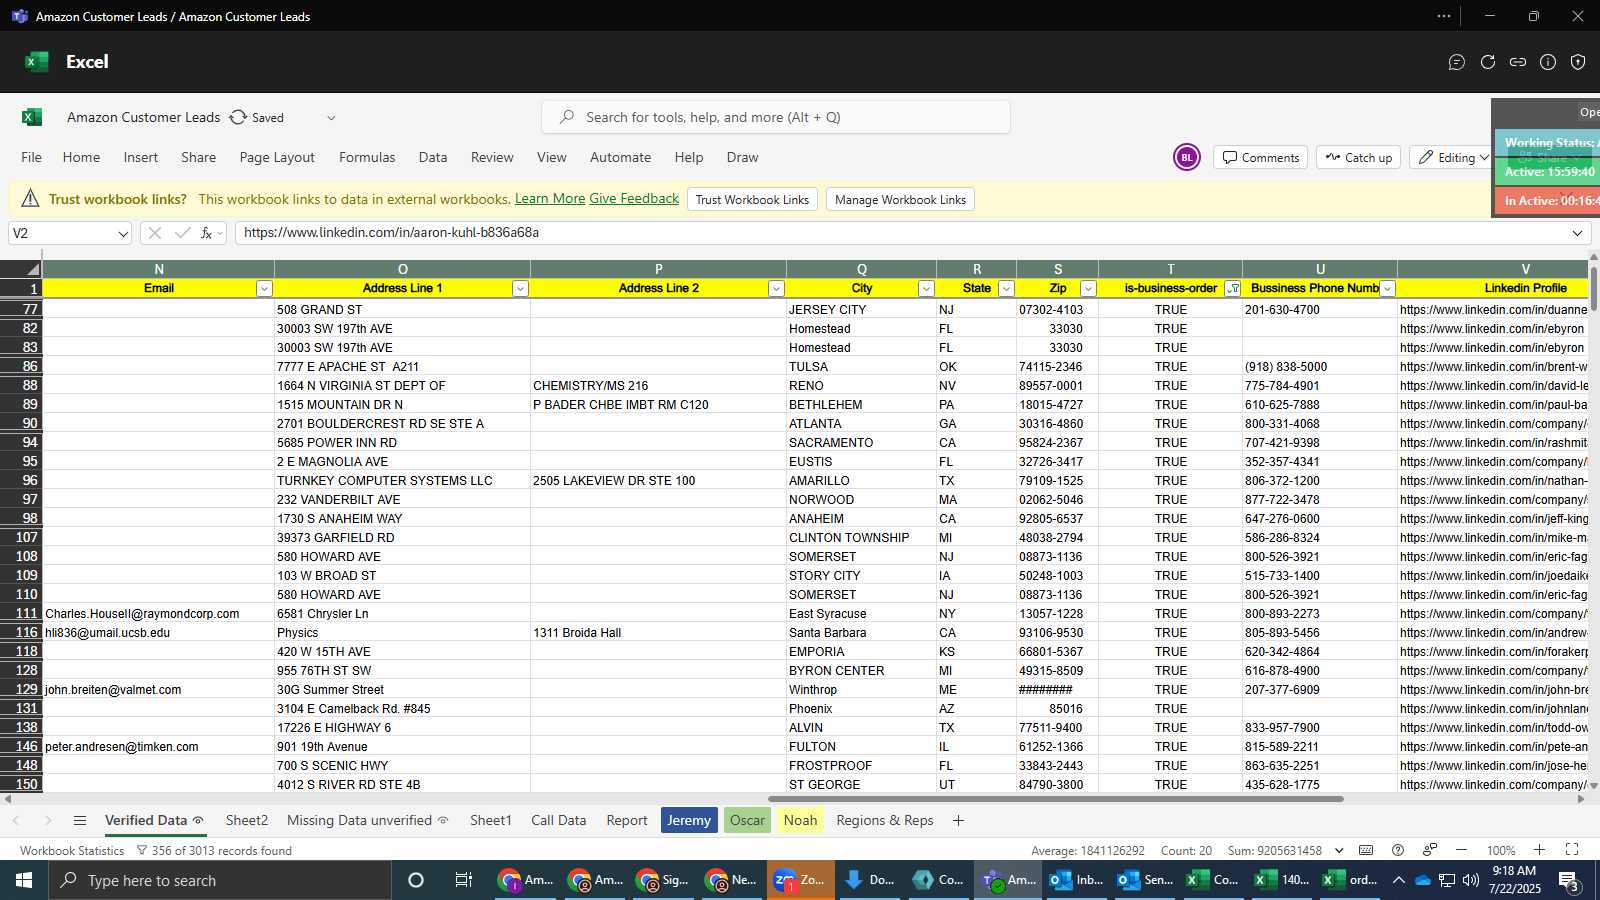This screenshot has width=1600, height=900.
Task: Click Workbook Statistics in status bar
Action: pos(72,850)
